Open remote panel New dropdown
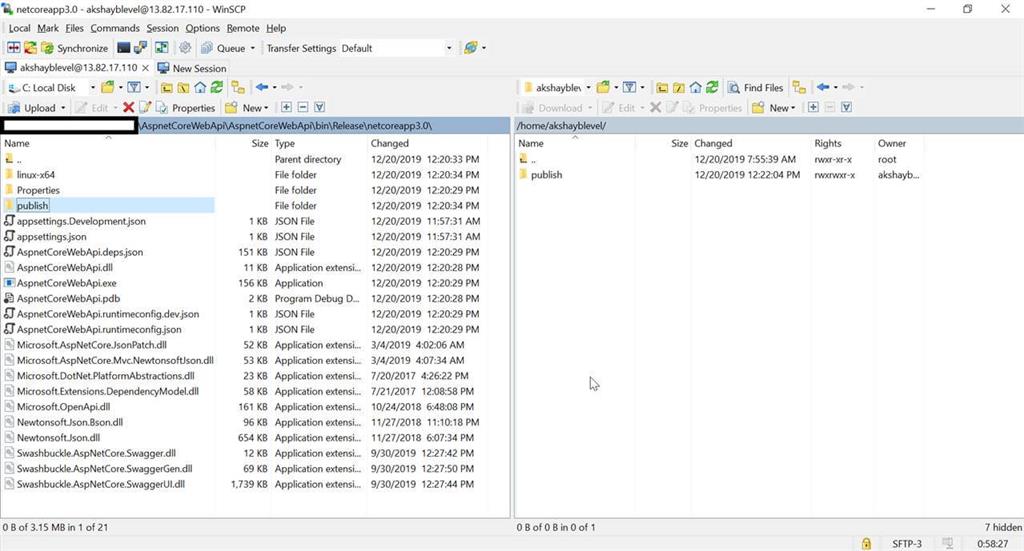1024x551 pixels. (x=774, y=108)
